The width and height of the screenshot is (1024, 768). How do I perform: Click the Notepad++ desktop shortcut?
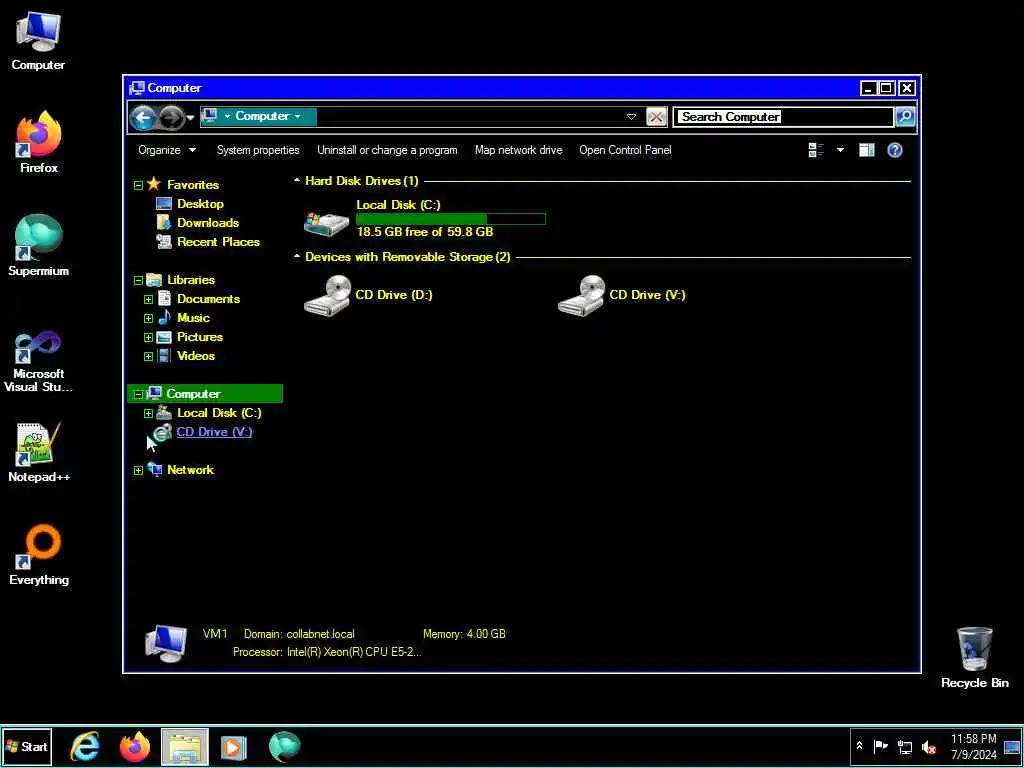point(39,452)
